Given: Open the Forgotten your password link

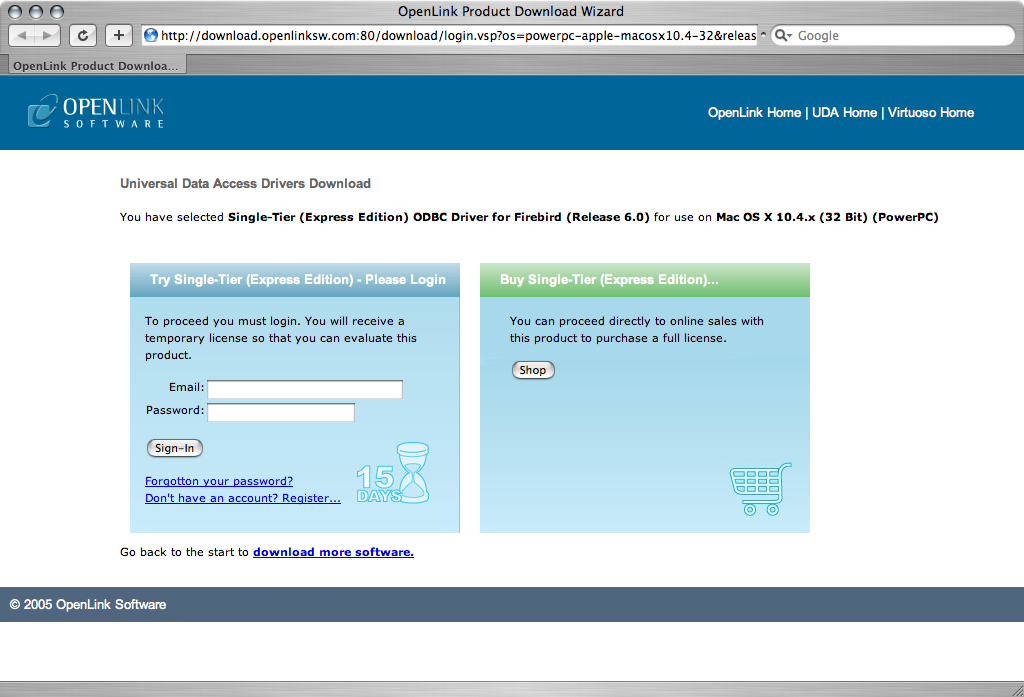Looking at the screenshot, I should (219, 481).
